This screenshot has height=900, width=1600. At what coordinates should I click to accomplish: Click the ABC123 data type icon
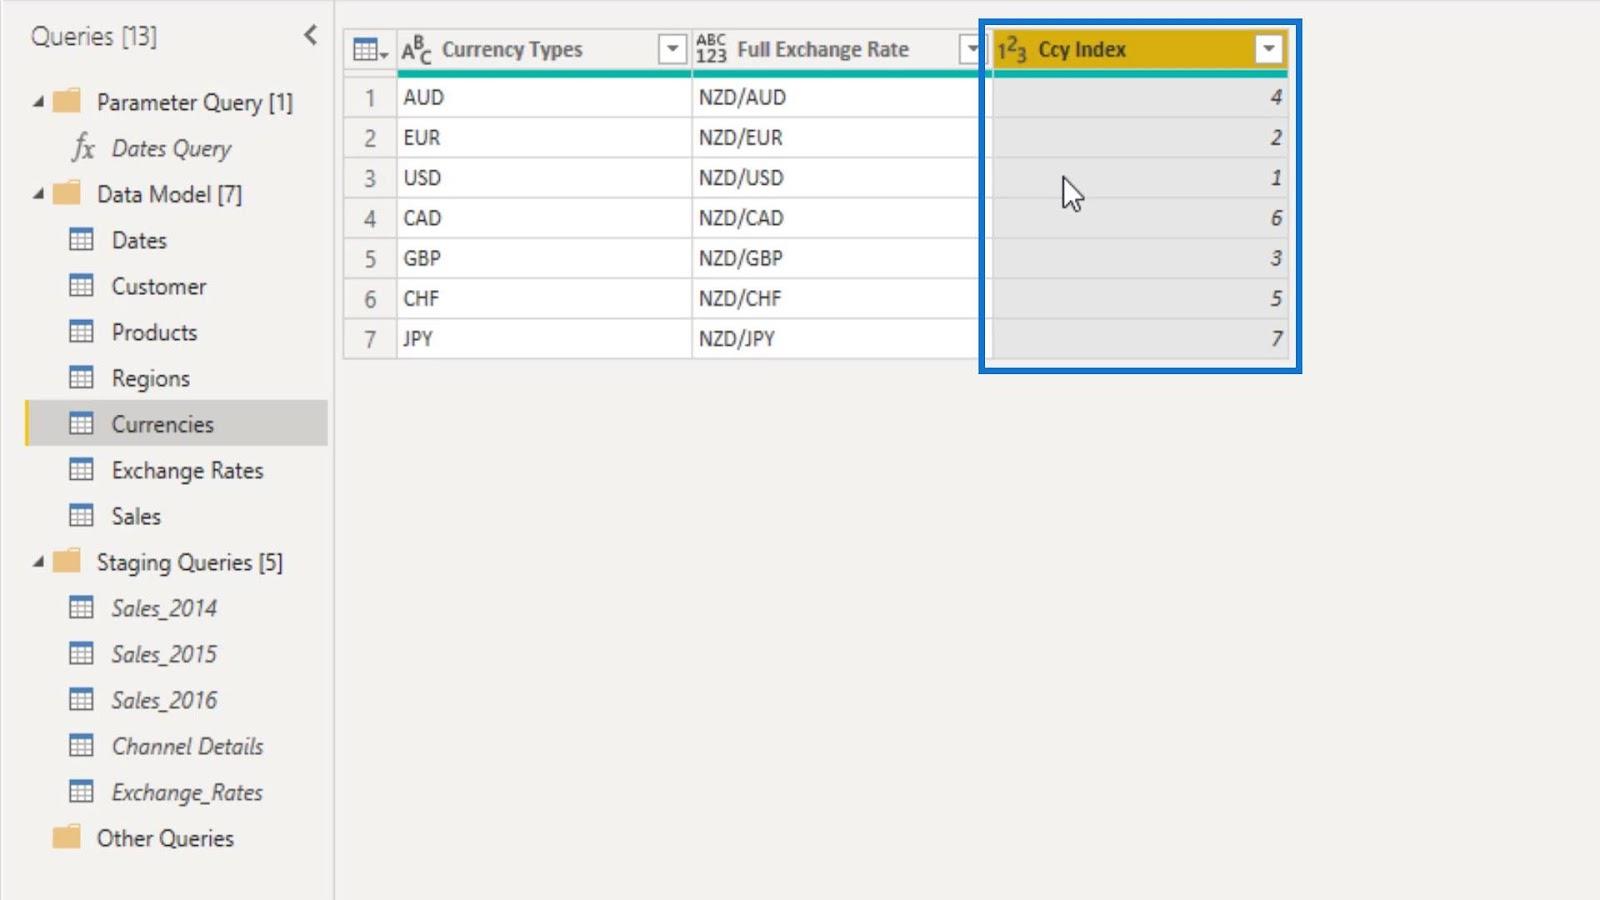[x=711, y=50]
